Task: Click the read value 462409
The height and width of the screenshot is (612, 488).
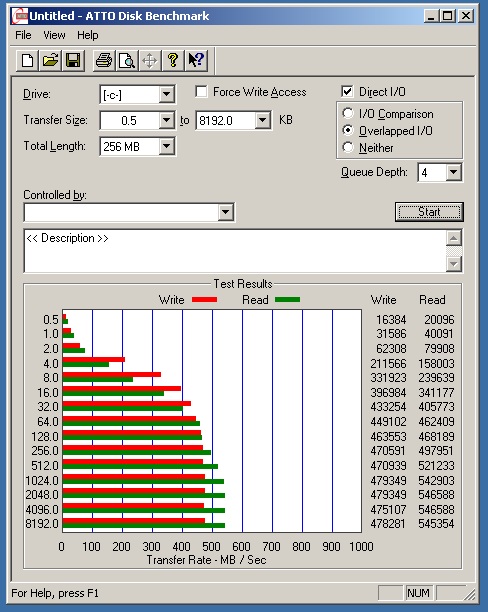Action: pos(436,422)
